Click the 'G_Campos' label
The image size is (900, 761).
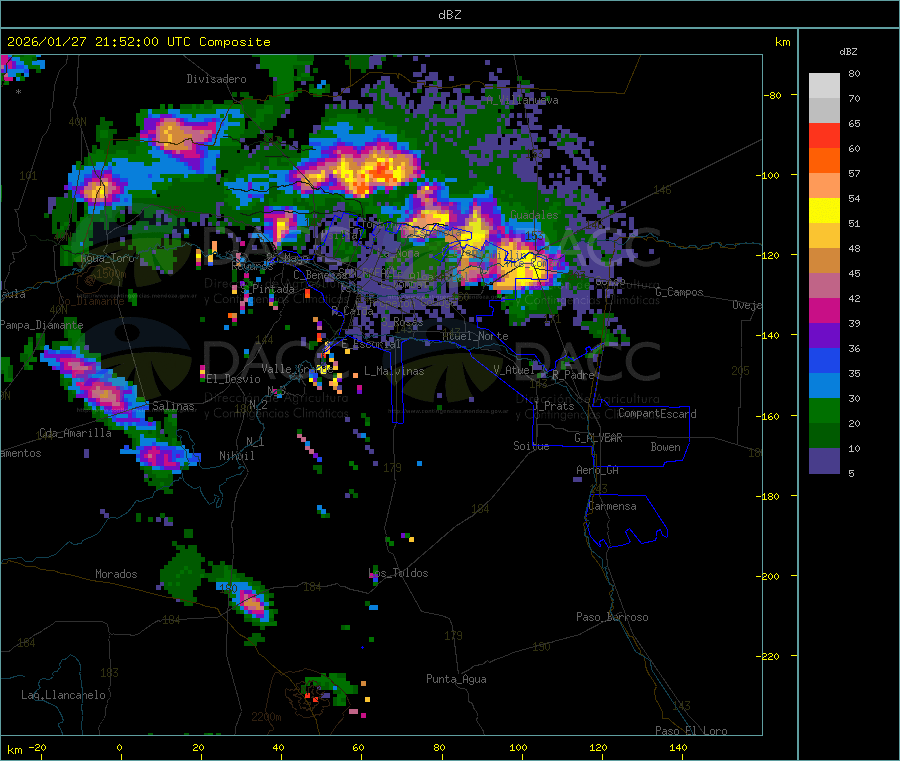680,292
